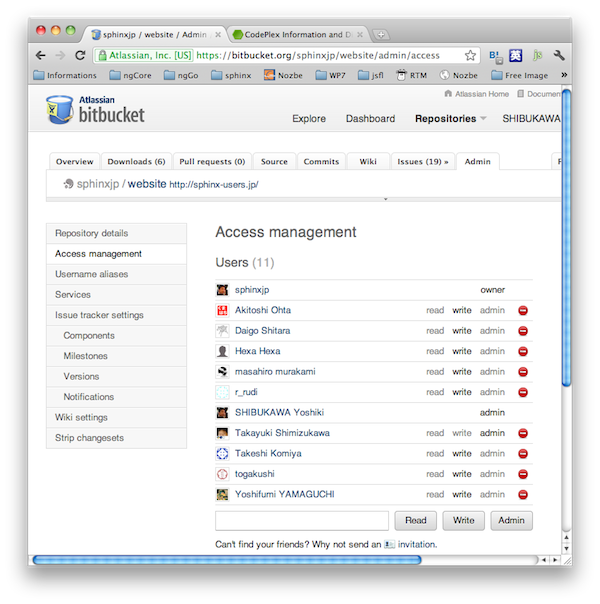
Task: Remove Daigo Shitara with the red minus icon
Action: click(x=523, y=331)
